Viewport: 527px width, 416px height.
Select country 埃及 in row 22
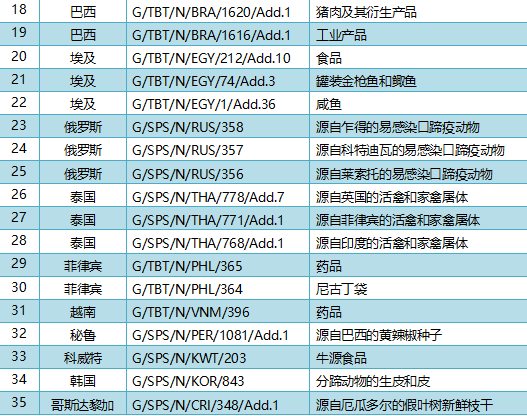point(83,104)
